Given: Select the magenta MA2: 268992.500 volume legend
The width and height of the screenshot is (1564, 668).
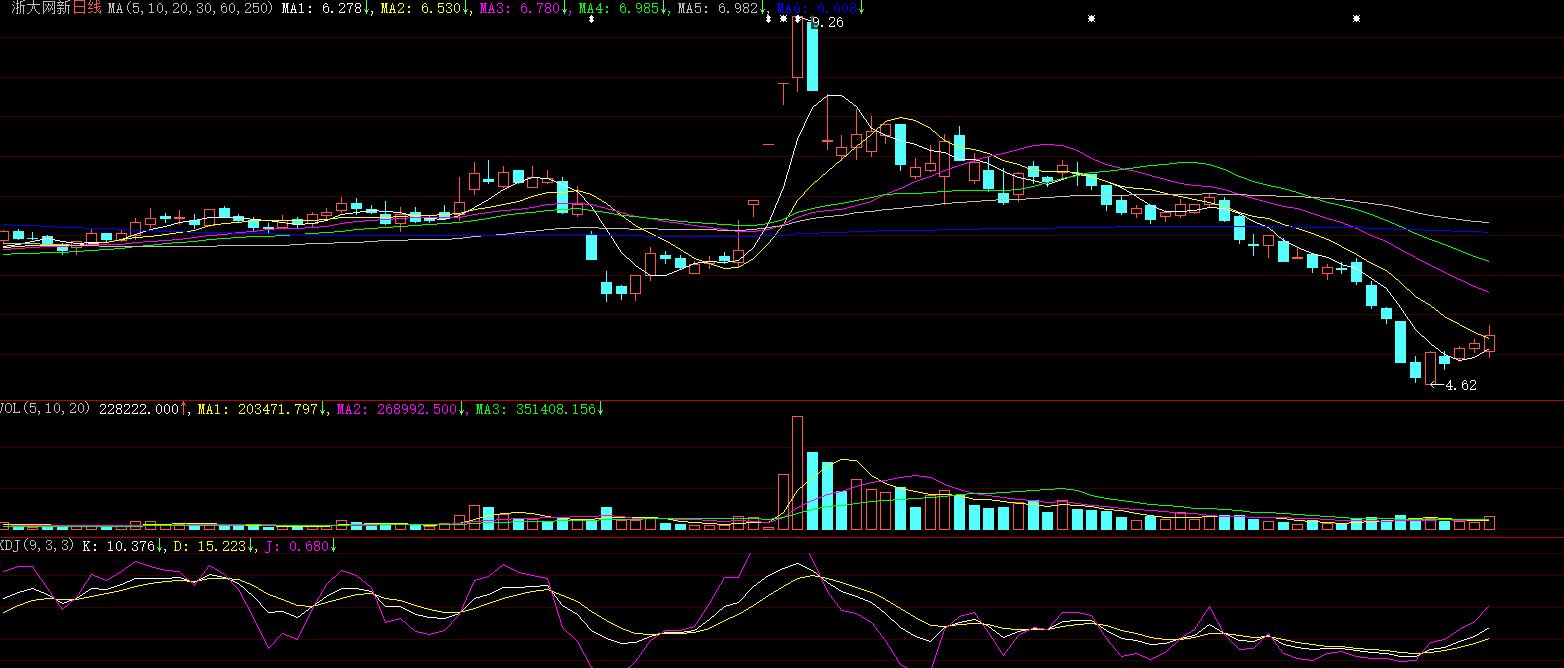Looking at the screenshot, I should [x=396, y=409].
